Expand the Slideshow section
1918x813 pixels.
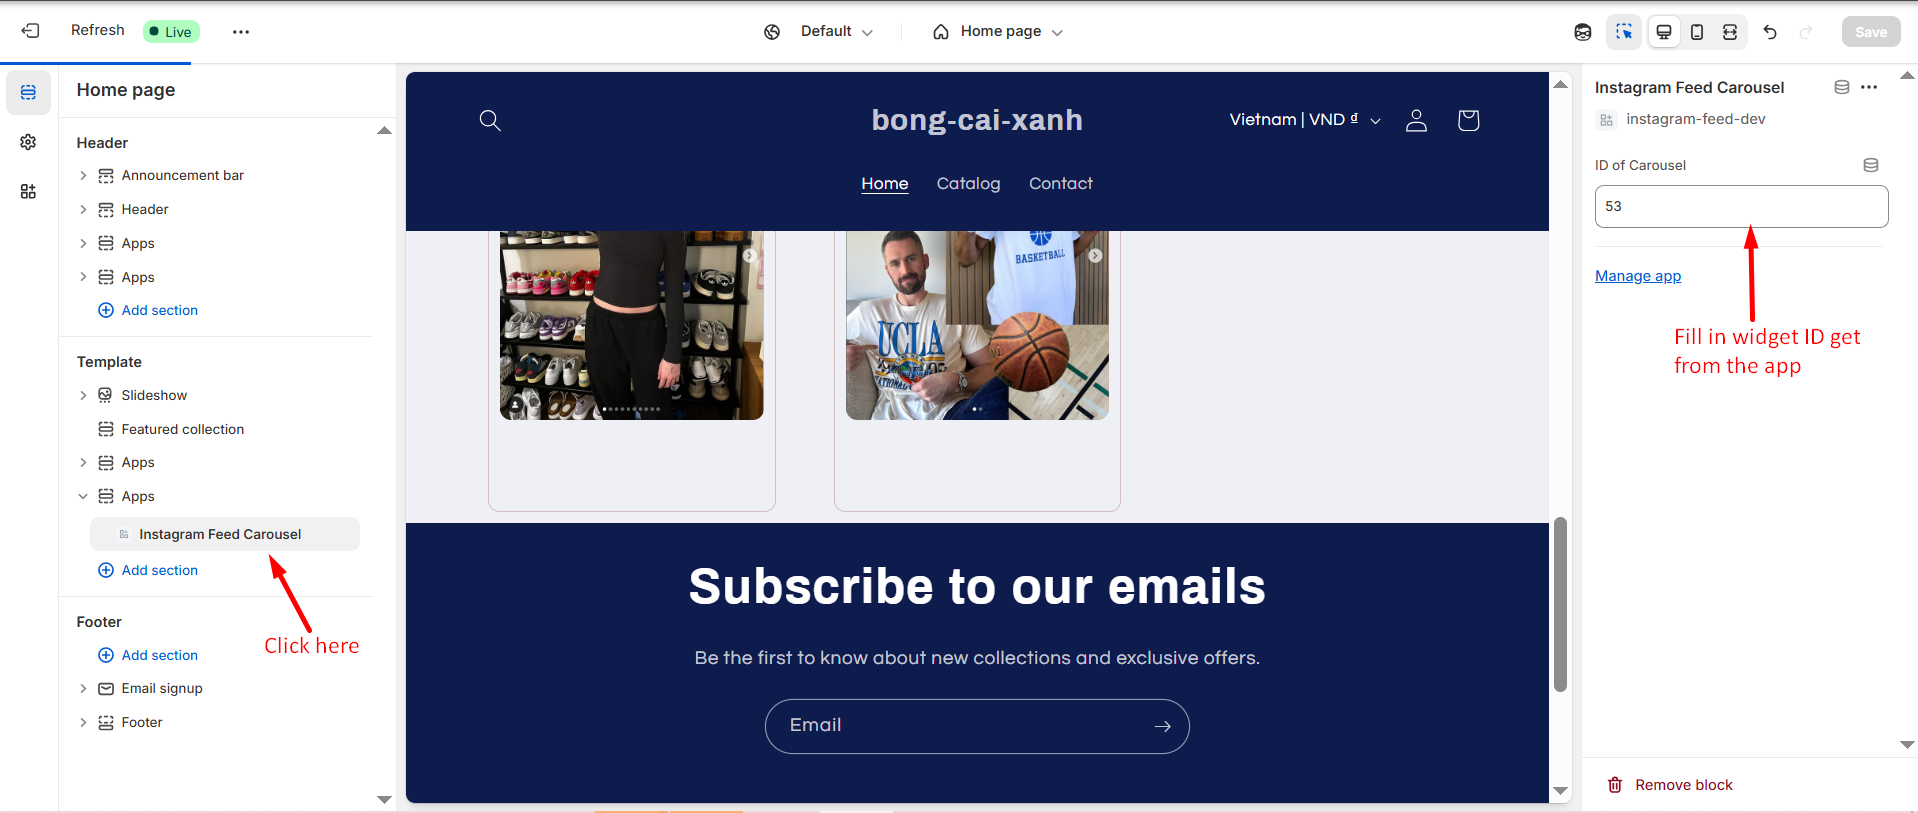83,395
